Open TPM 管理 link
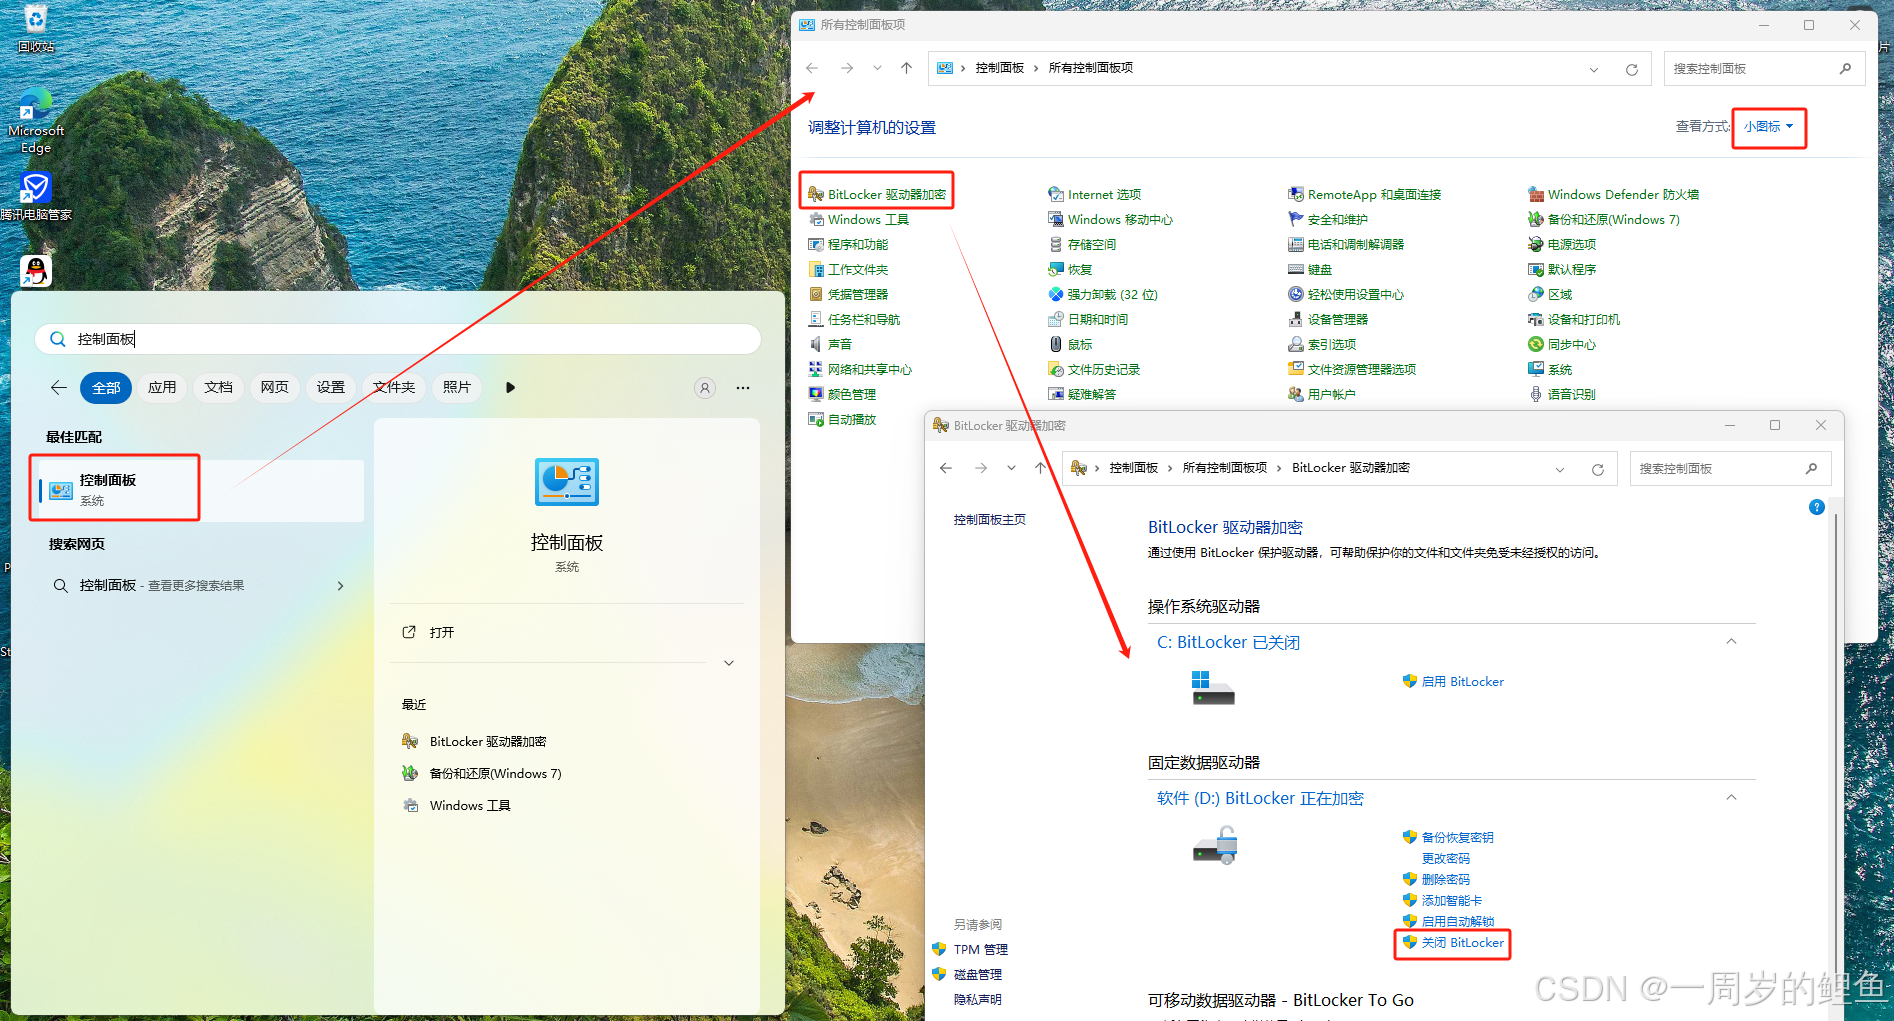 tap(970, 950)
